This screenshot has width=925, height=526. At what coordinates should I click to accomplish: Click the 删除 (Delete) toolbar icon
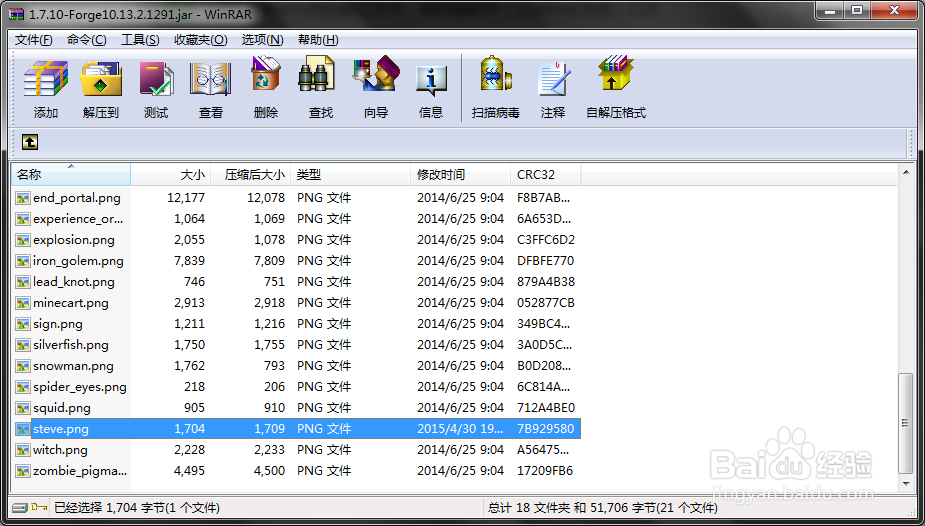click(x=265, y=75)
